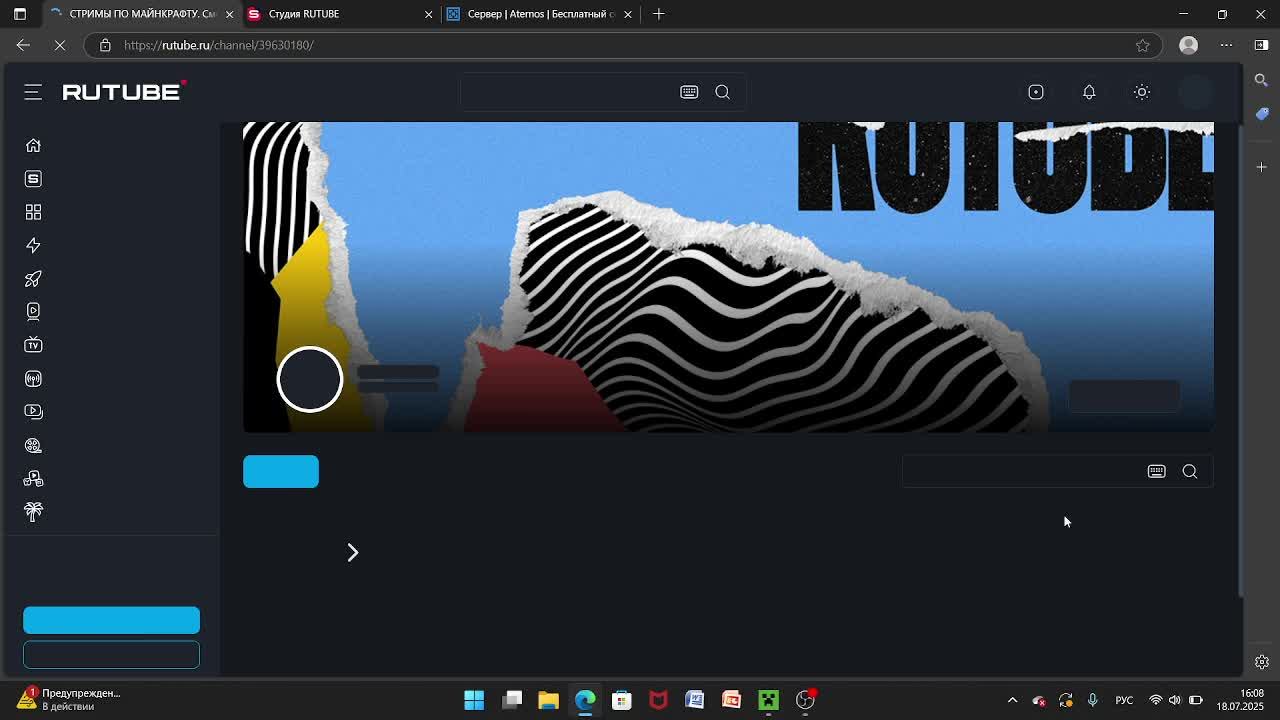This screenshot has height=720, width=1280.
Task: Open File Explorer from taskbar
Action: (x=548, y=700)
